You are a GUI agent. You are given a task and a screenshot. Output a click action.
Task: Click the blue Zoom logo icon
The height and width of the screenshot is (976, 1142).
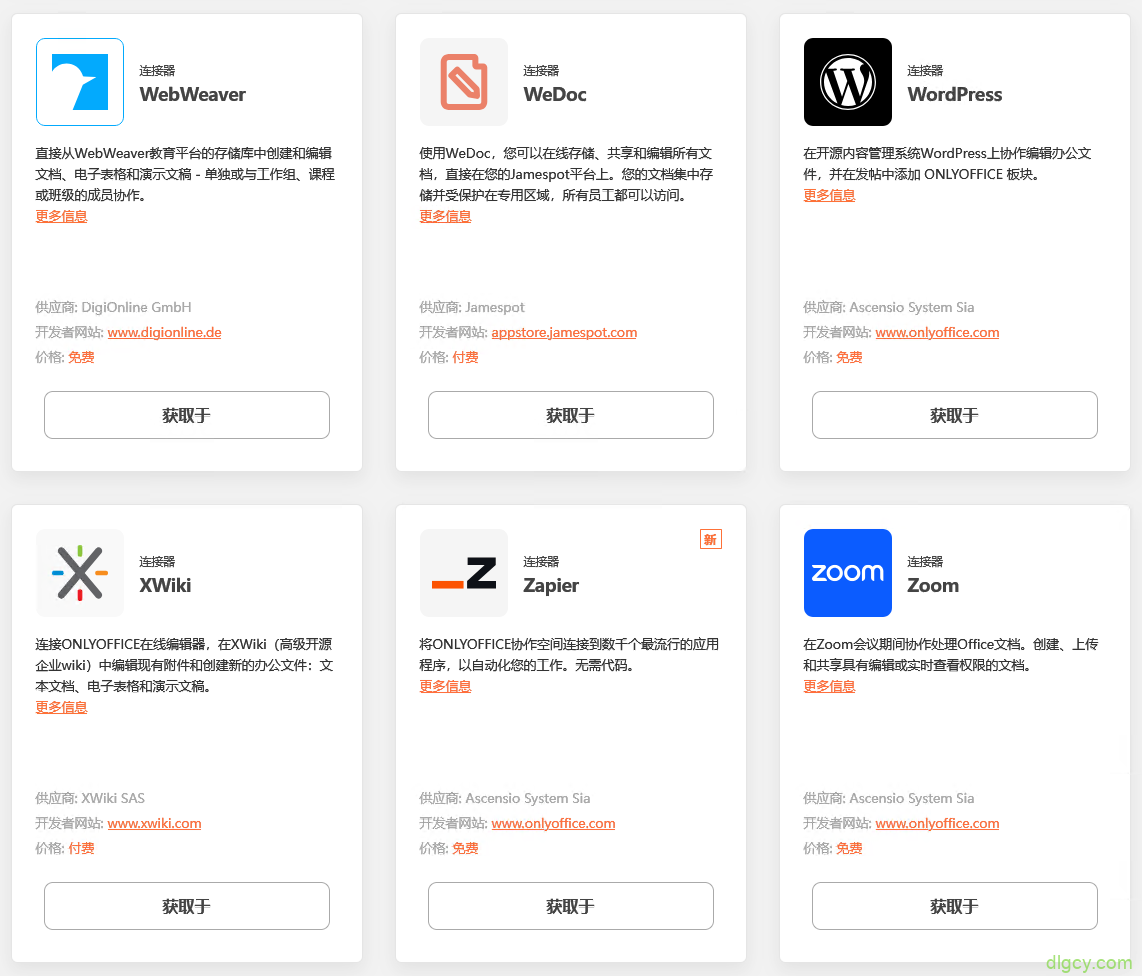pos(847,572)
